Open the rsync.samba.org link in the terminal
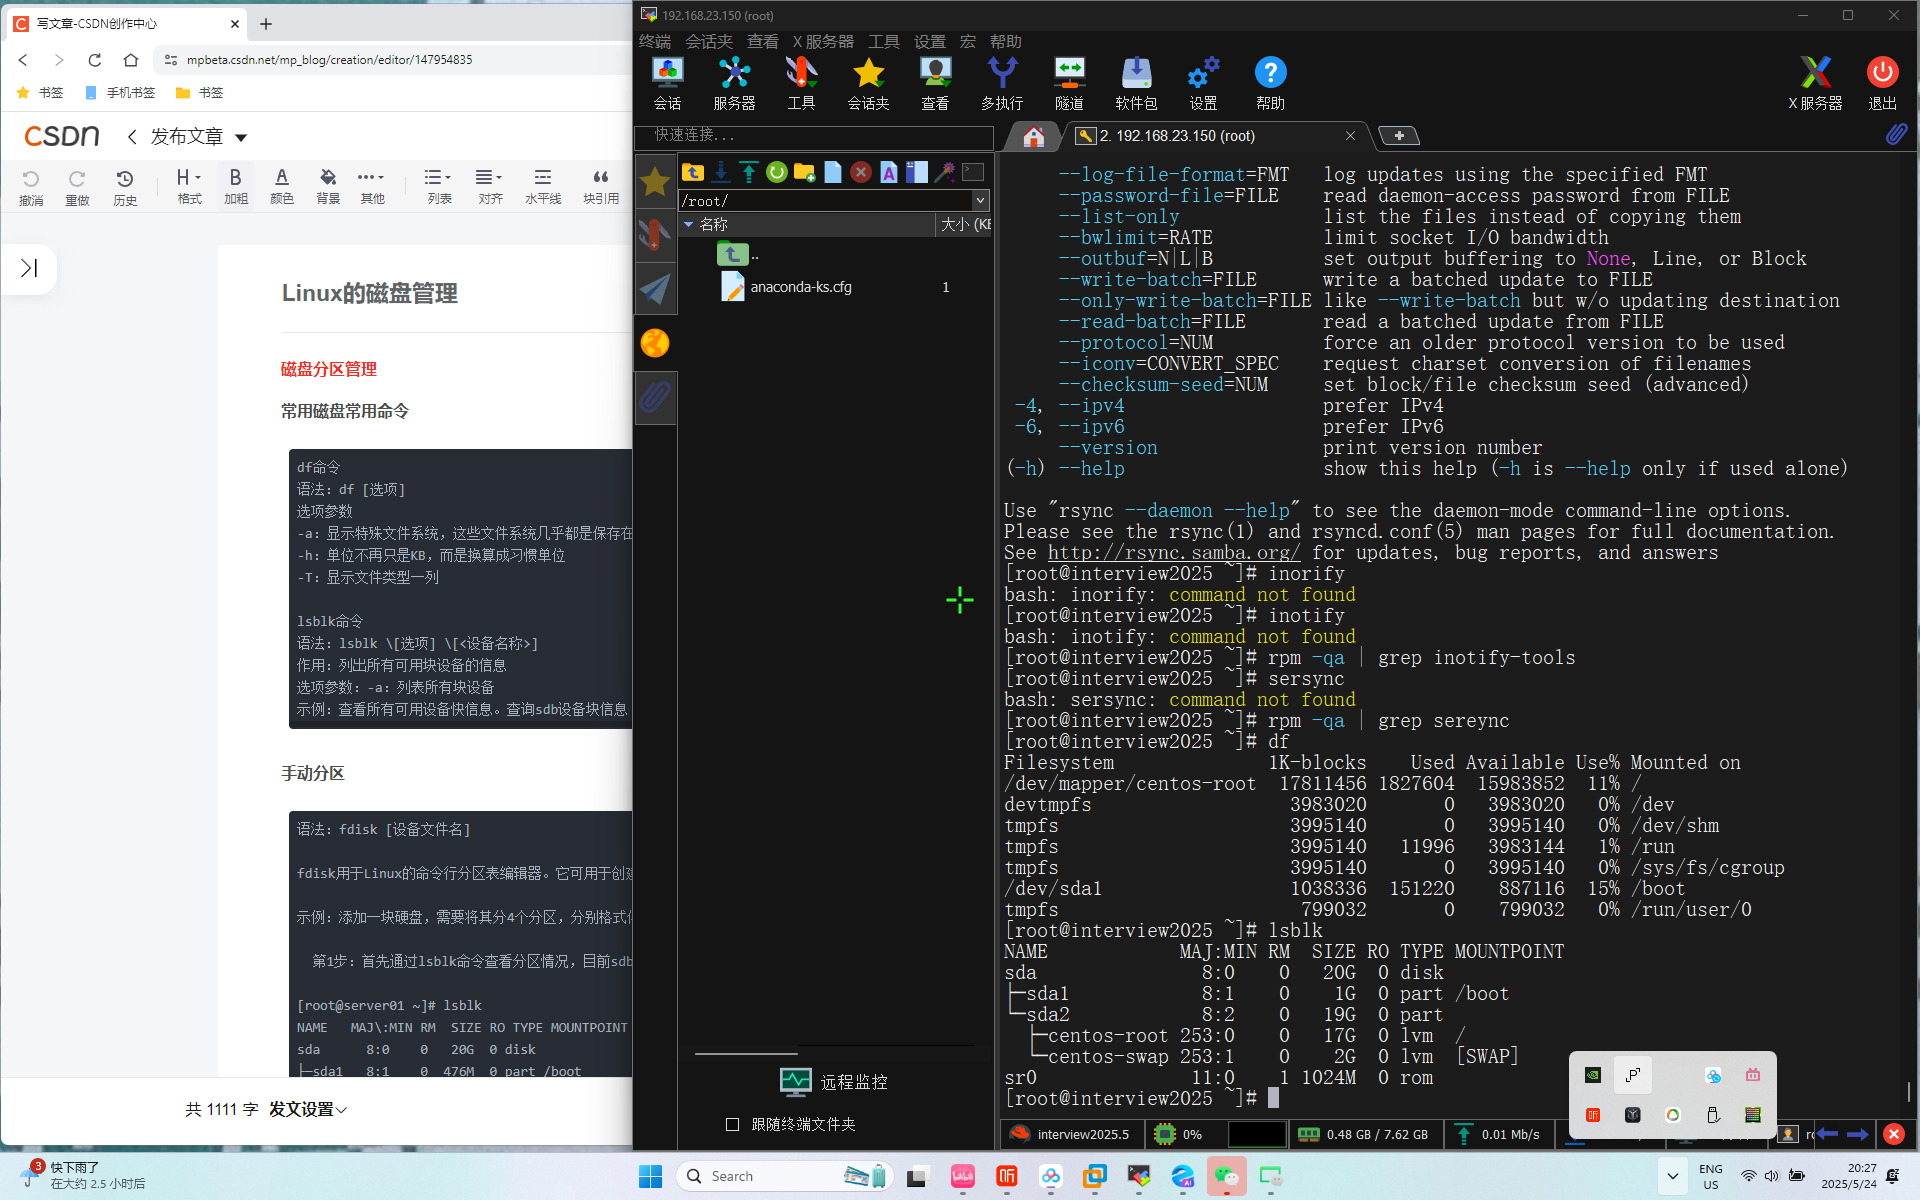 tap(1174, 553)
